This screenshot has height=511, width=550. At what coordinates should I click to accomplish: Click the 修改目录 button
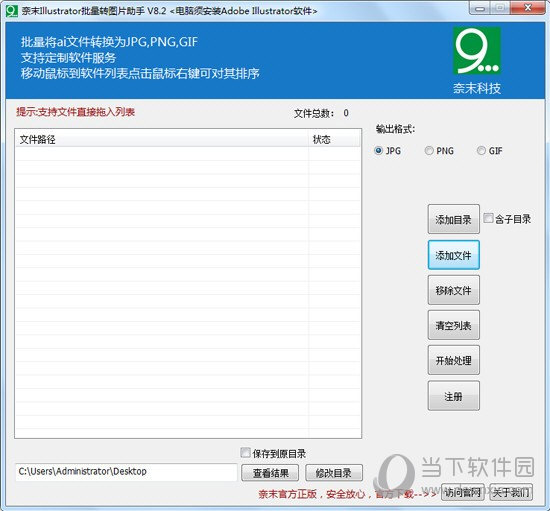pos(334,473)
